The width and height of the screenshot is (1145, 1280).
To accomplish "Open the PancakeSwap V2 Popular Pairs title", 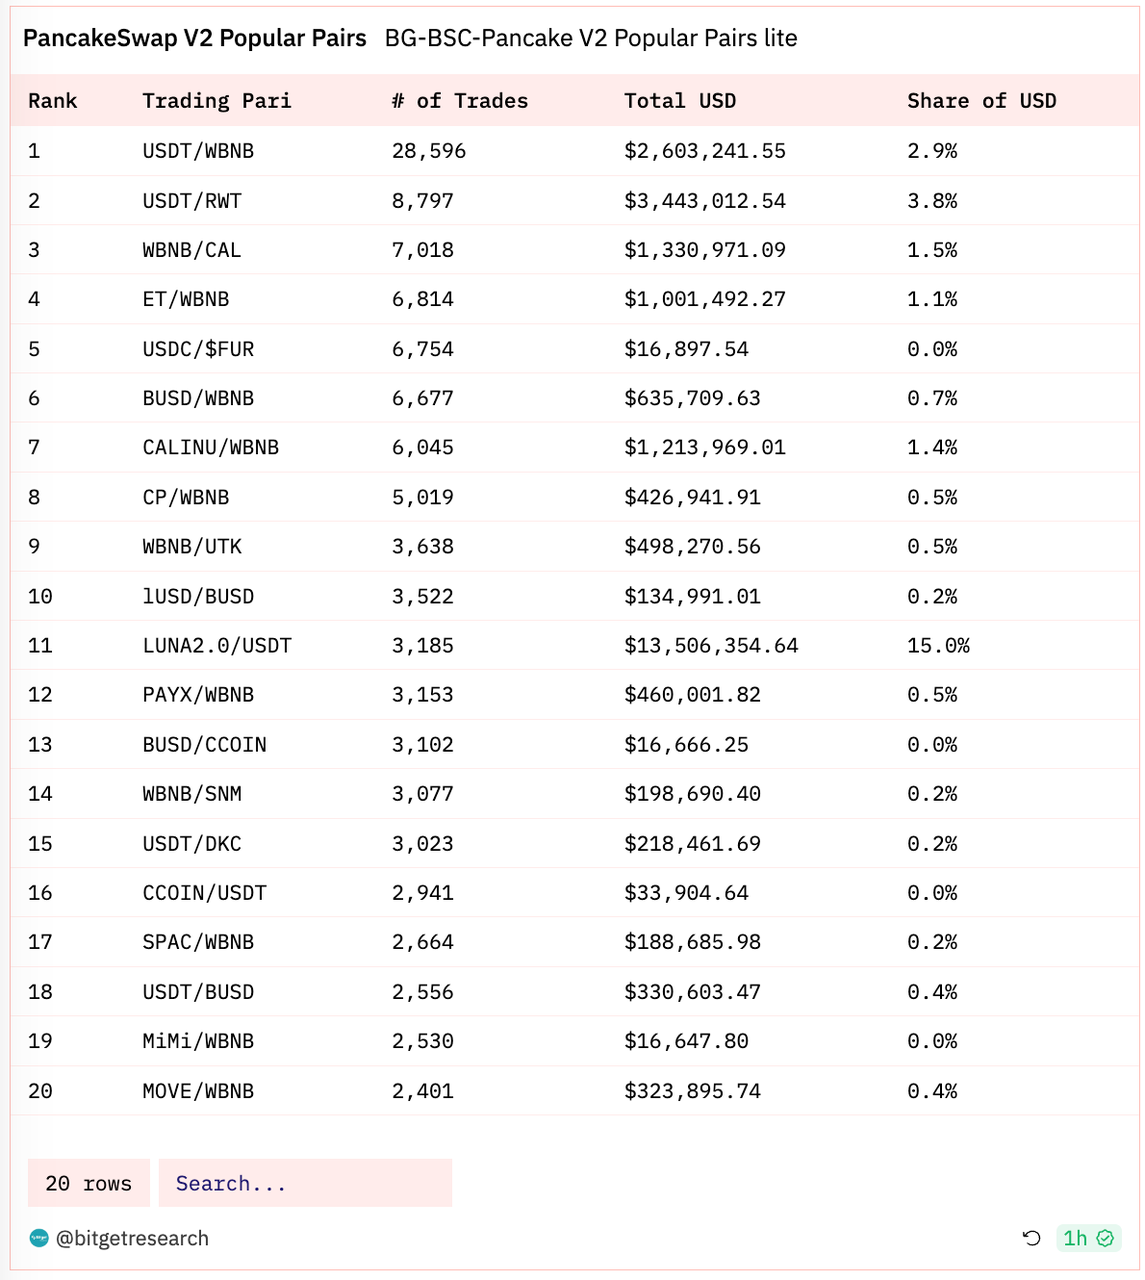I will [x=195, y=38].
